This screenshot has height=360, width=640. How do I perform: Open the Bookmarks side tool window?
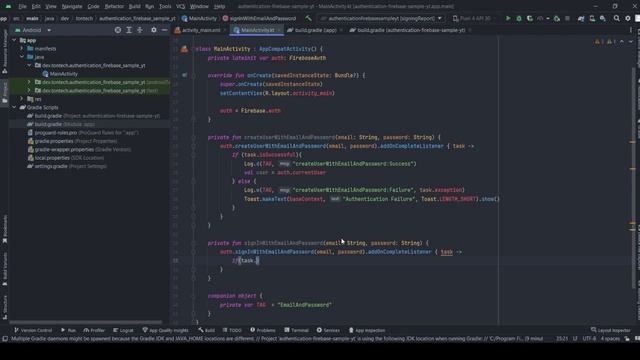(4, 229)
